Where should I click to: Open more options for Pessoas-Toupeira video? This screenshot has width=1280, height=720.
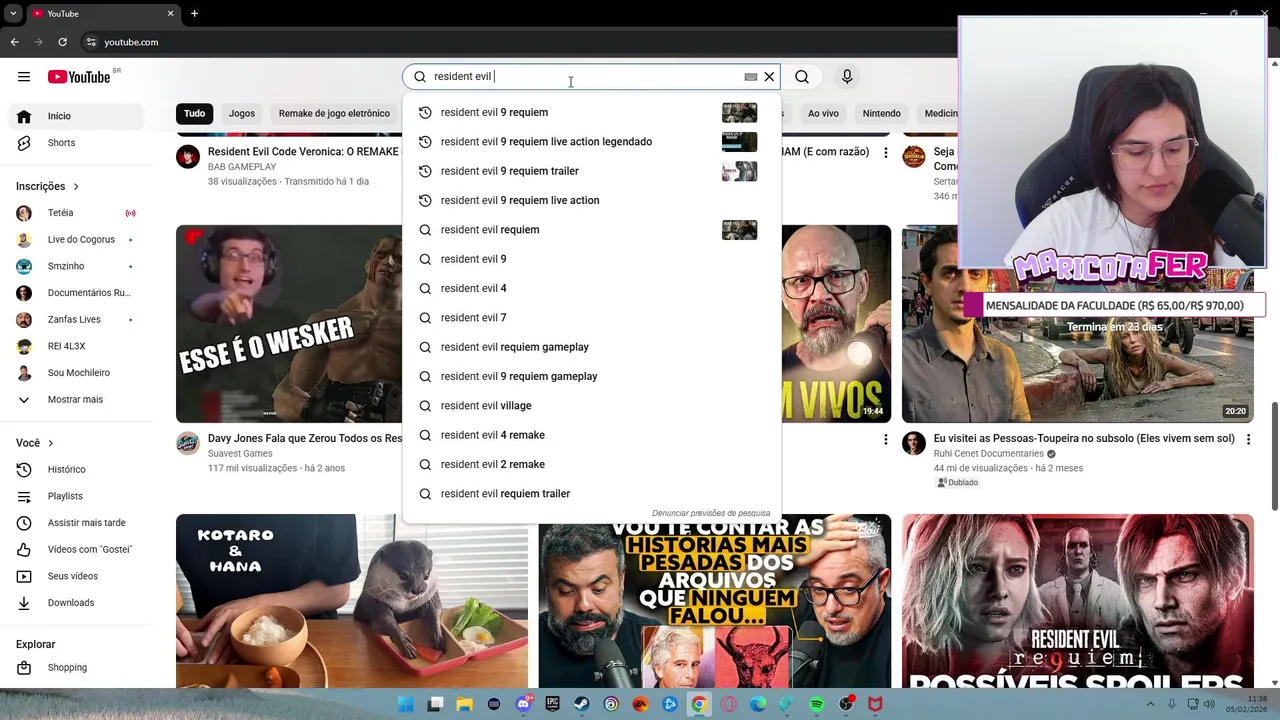point(1248,439)
